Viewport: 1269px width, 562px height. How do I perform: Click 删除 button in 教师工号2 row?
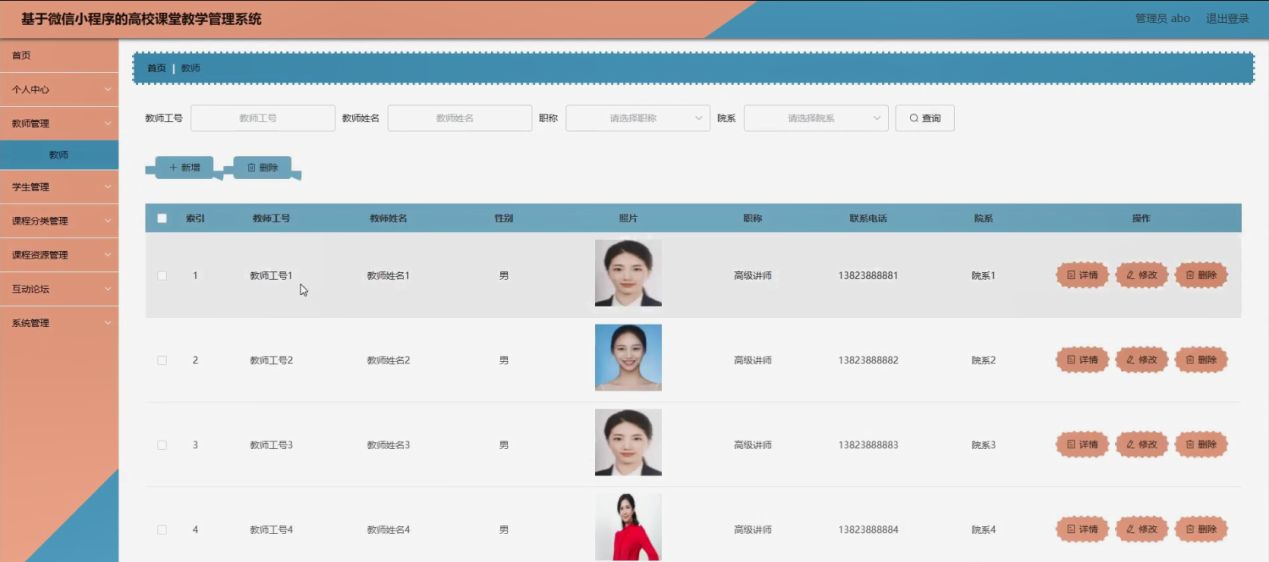click(x=1201, y=360)
